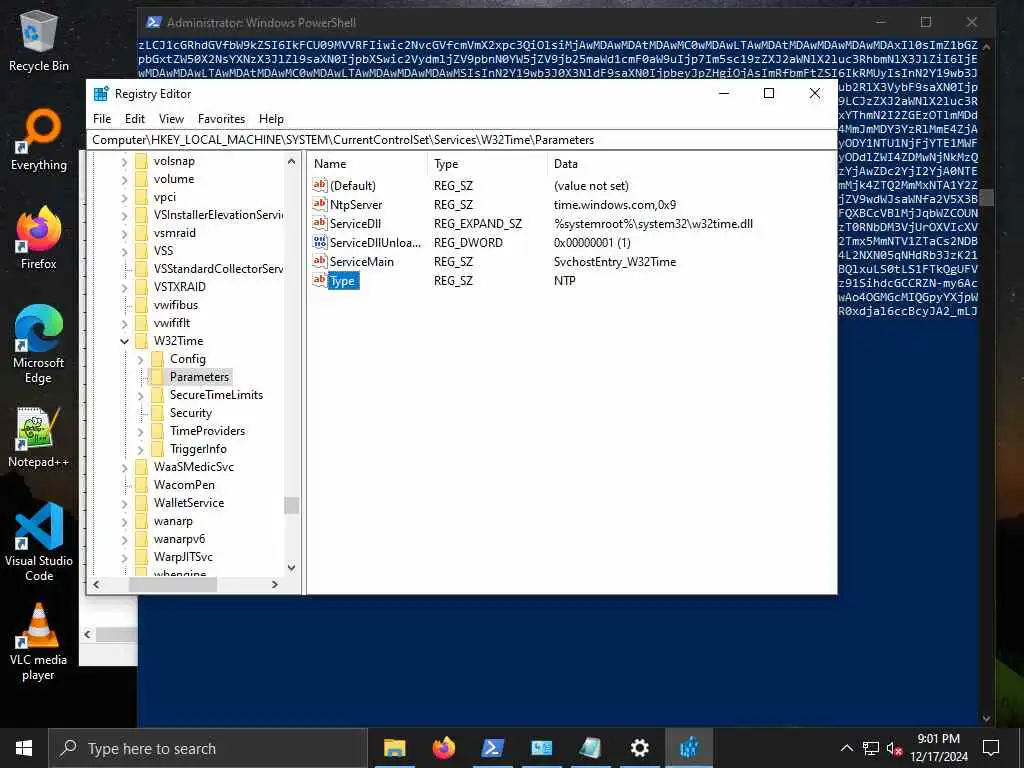Viewport: 1024px width, 768px height.
Task: Select the ServiceMain value icon
Action: pos(319,261)
